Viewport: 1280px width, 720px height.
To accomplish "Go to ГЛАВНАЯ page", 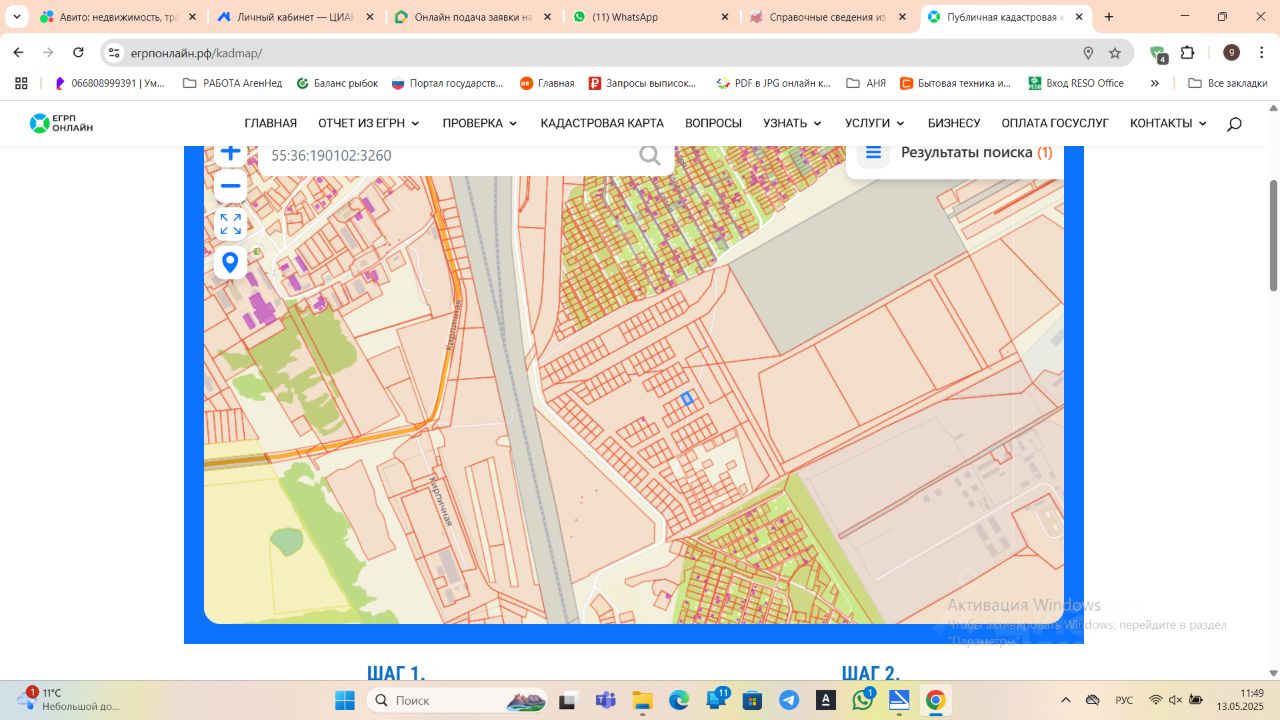I will (x=270, y=123).
